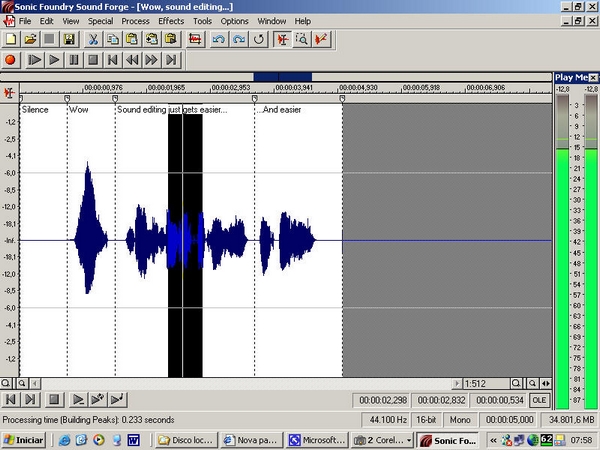Rewind with the double left arrows
The height and width of the screenshot is (450, 600).
(132, 60)
